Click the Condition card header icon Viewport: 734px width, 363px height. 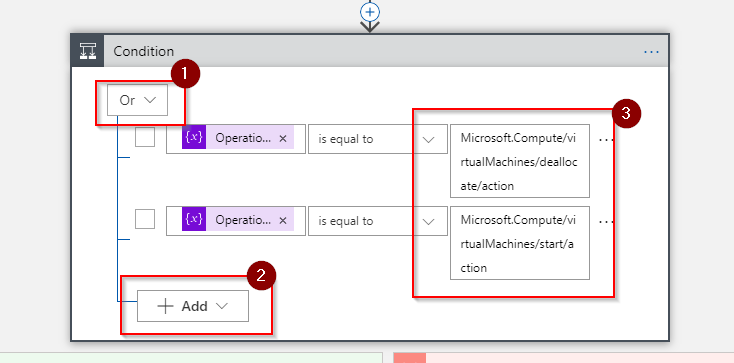click(x=88, y=51)
